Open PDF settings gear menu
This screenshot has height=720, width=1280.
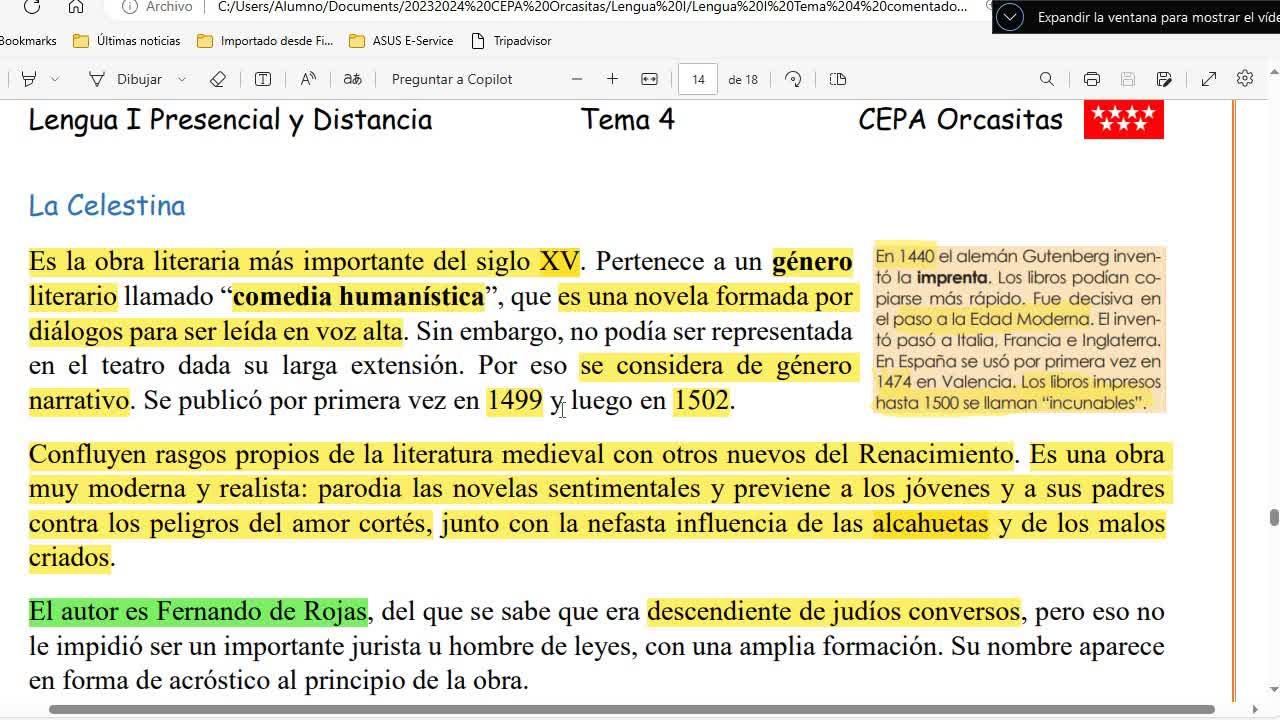pyautogui.click(x=1245, y=79)
